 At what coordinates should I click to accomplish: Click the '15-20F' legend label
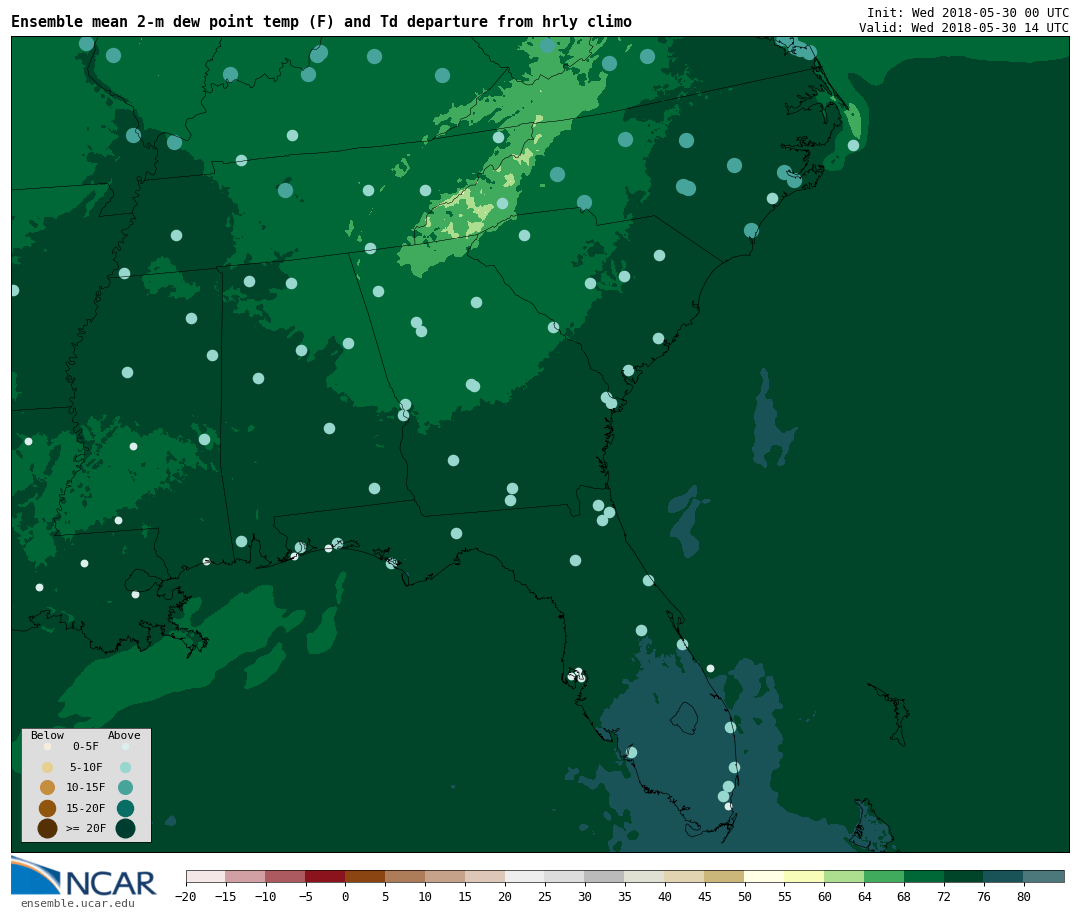click(86, 808)
